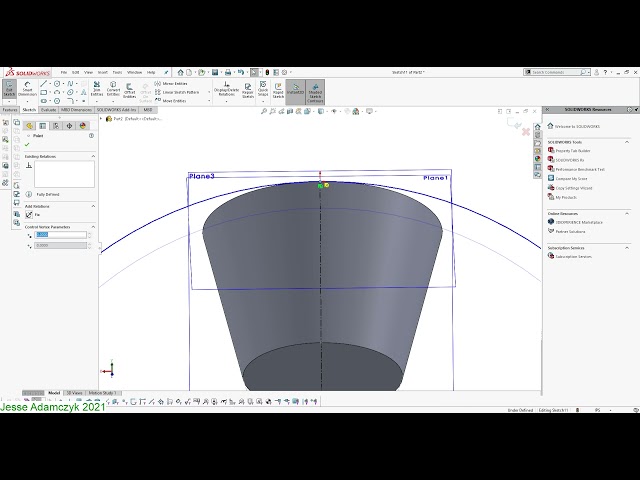
Task: Click the Undo icon in top toolbar
Action: pyautogui.click(x=241, y=72)
